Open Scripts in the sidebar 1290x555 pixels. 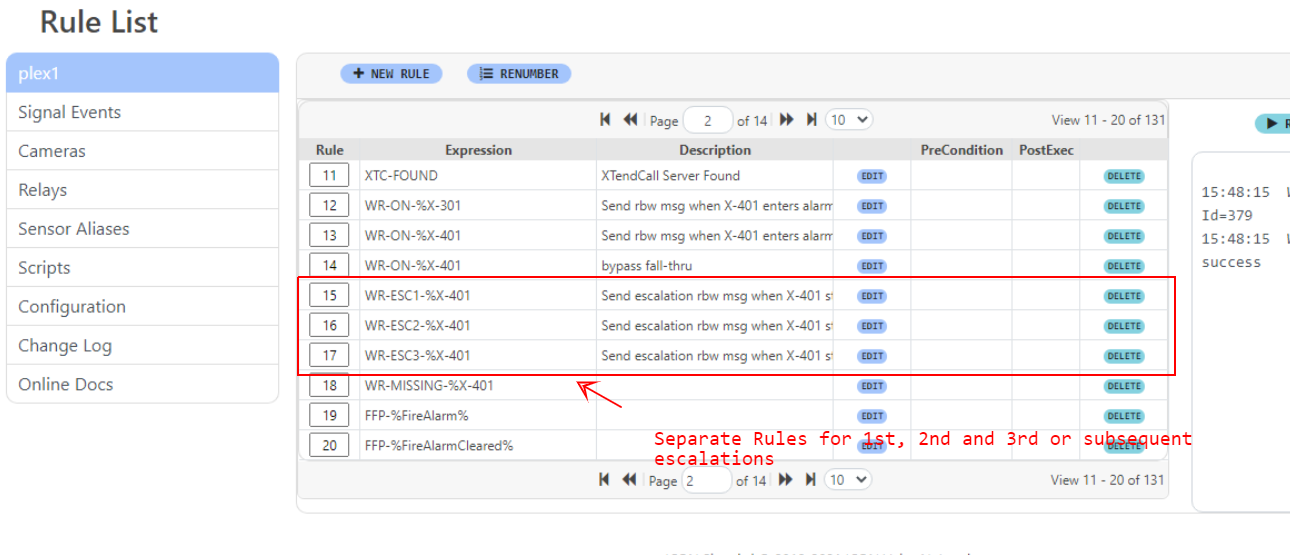coord(142,268)
